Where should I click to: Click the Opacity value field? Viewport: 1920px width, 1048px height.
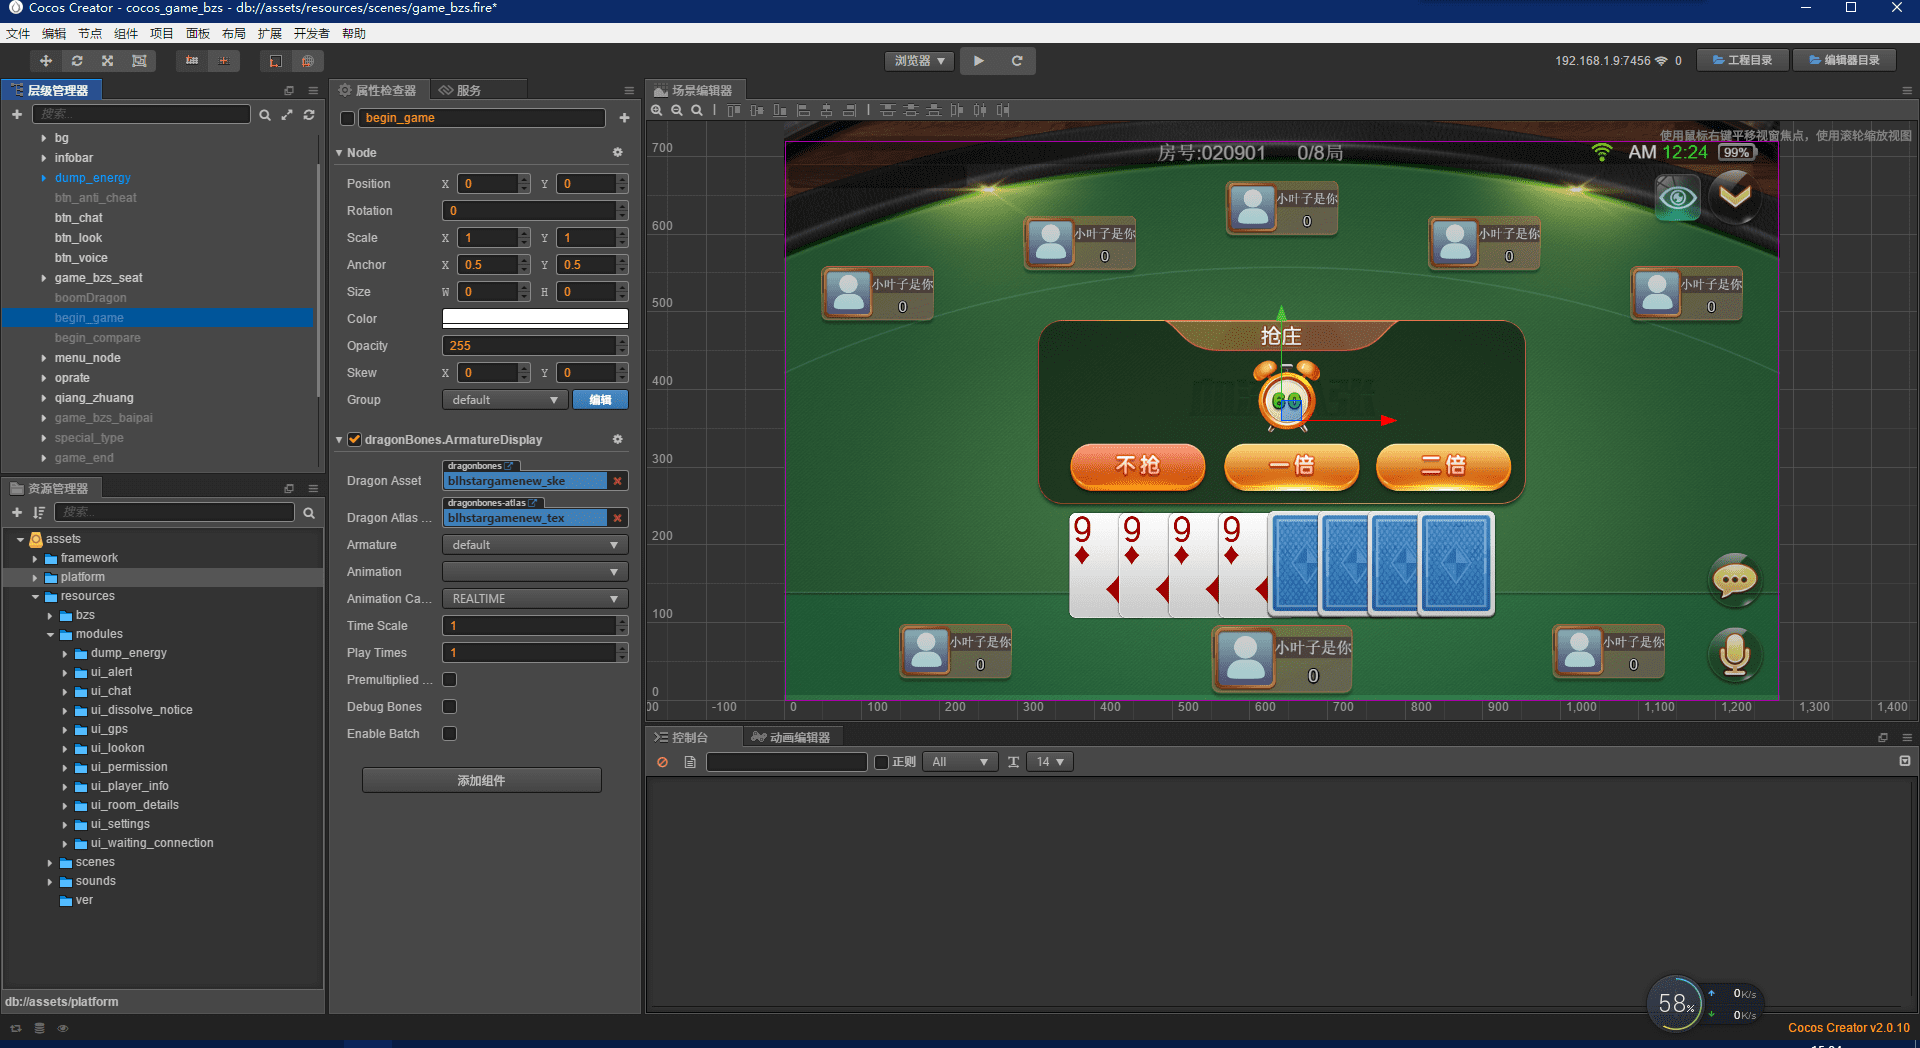click(x=530, y=346)
